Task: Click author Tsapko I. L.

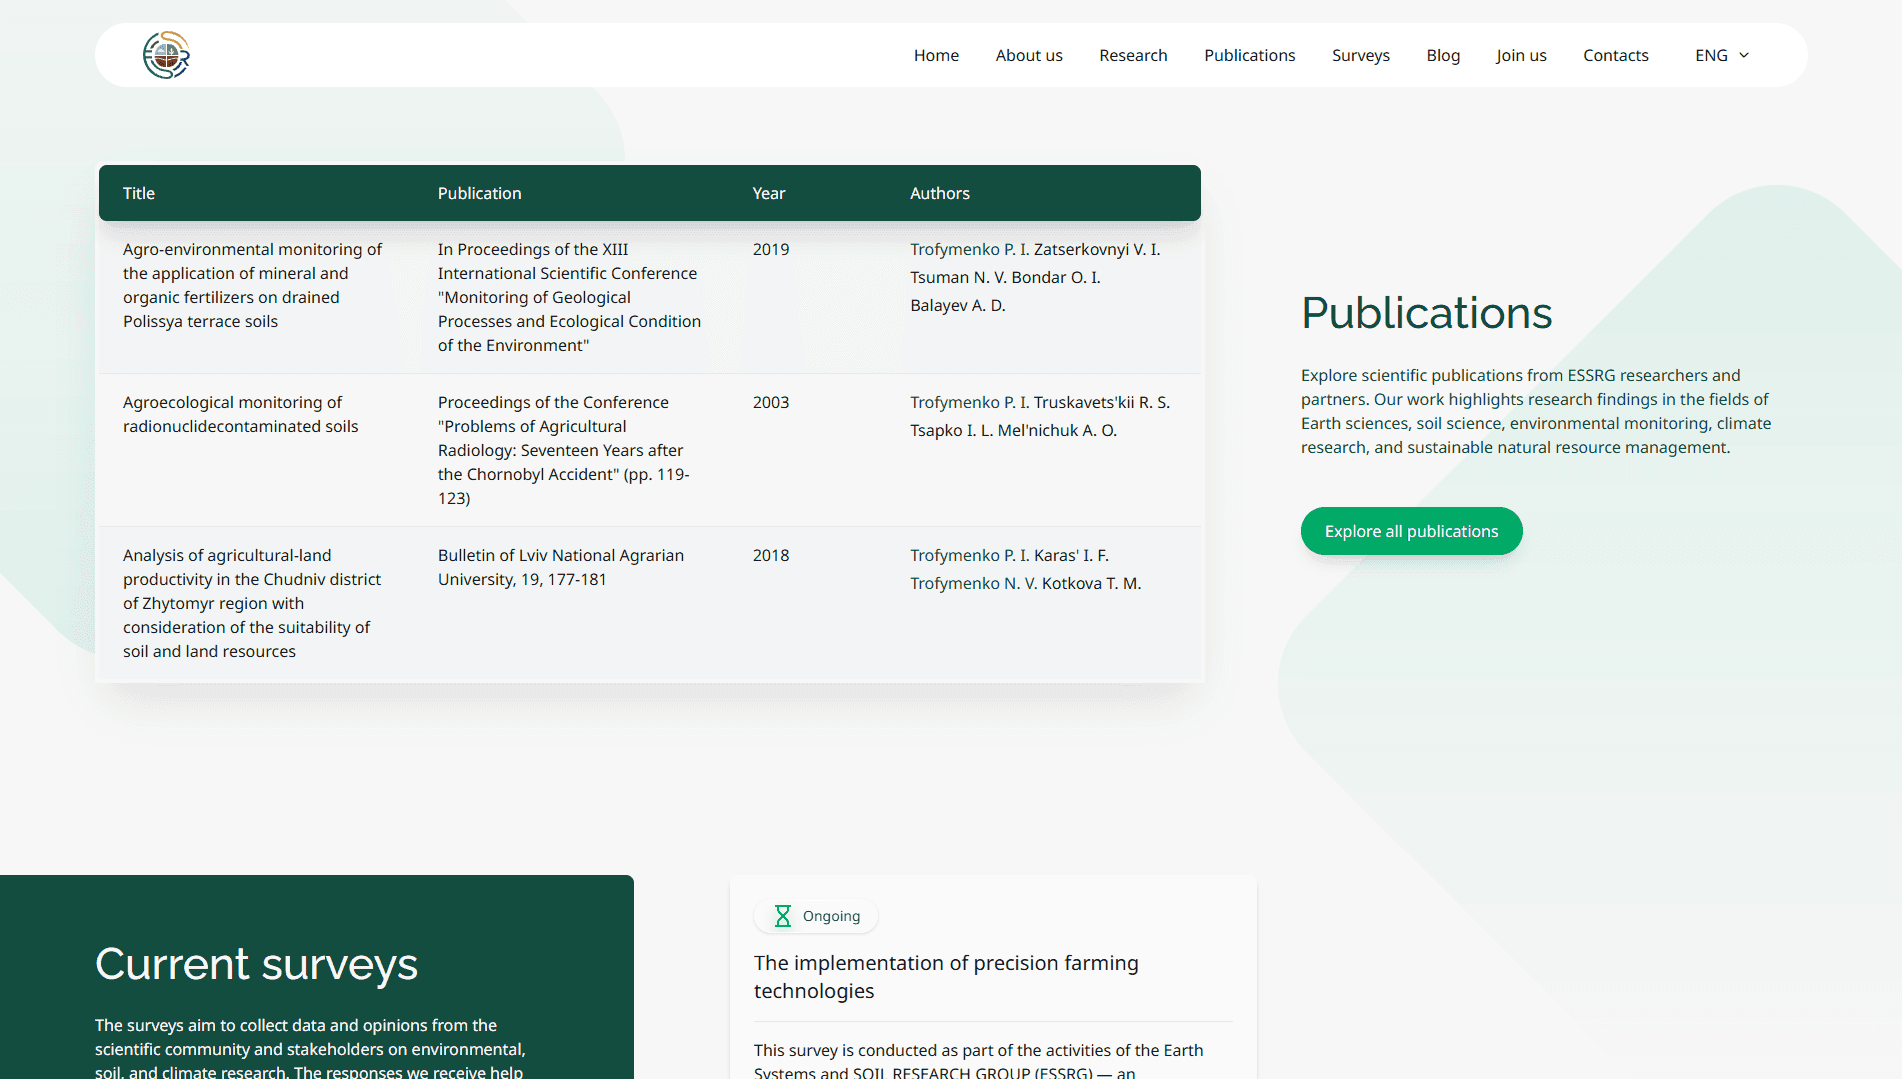Action: click(952, 430)
